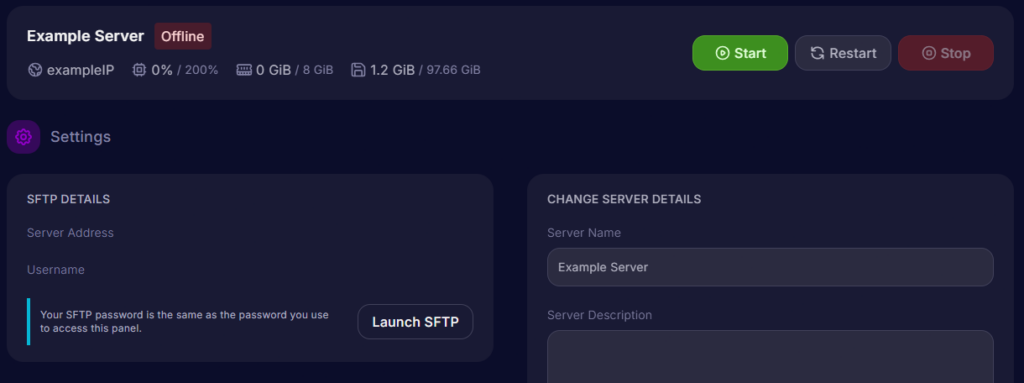The height and width of the screenshot is (383, 1024).
Task: Click the SFTP password notice text
Action: click(x=184, y=322)
